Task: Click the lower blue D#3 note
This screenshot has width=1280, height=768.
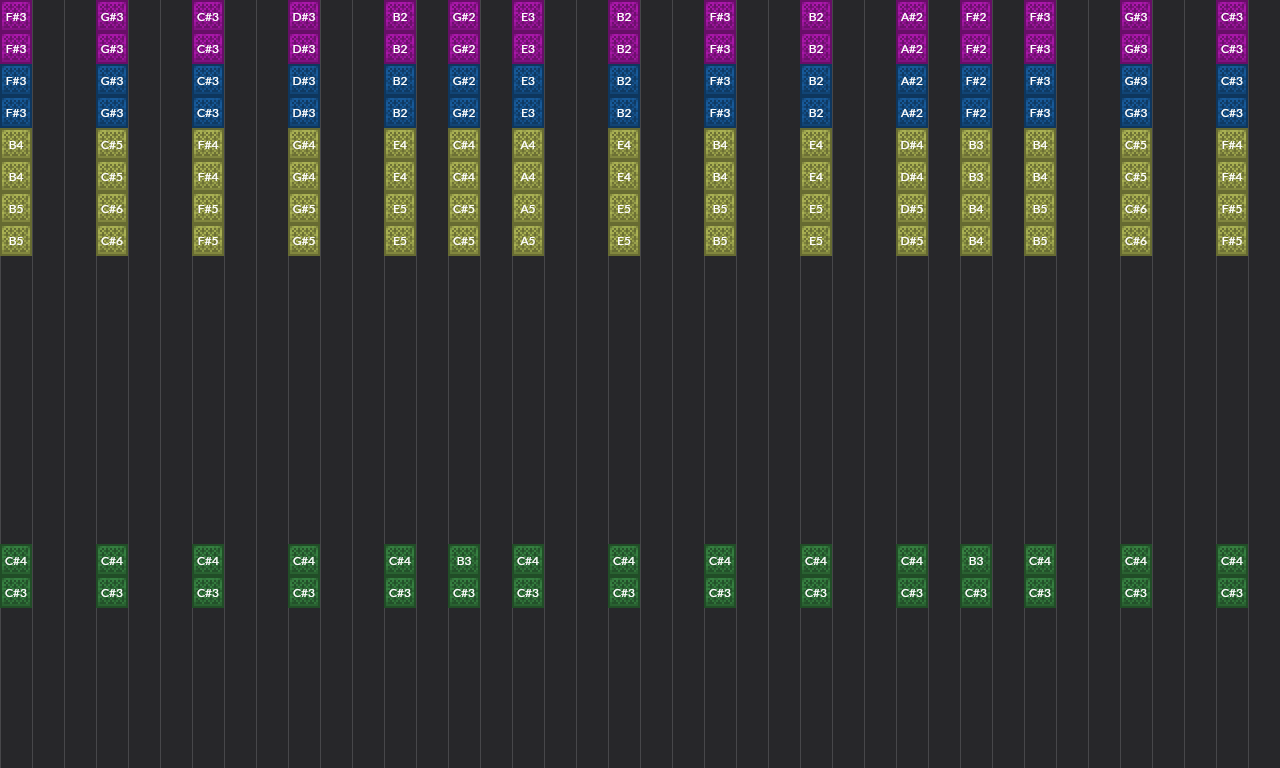Action: (304, 113)
